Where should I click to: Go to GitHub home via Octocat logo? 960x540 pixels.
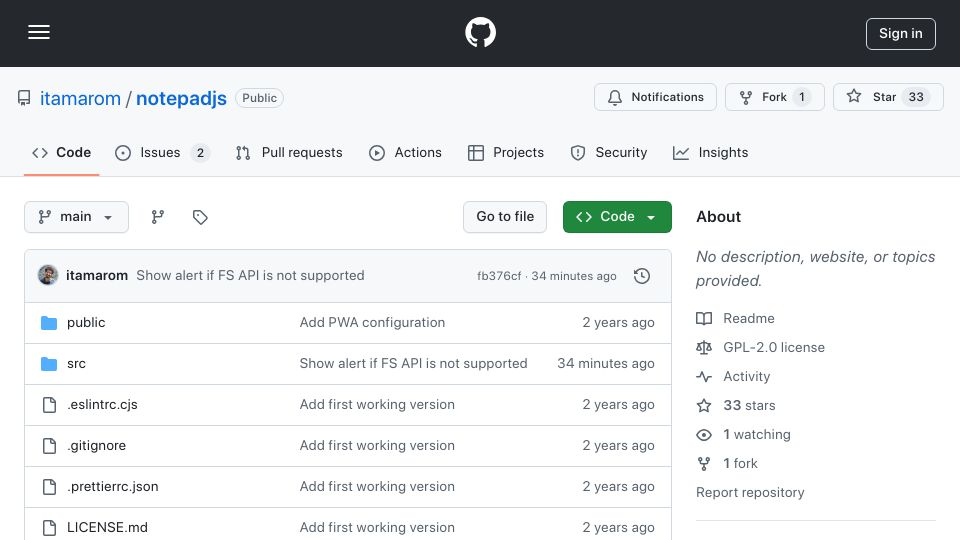(x=480, y=32)
